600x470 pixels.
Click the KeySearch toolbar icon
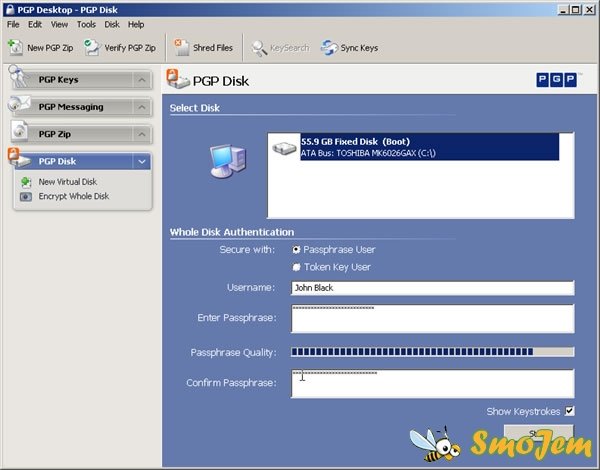[x=259, y=47]
